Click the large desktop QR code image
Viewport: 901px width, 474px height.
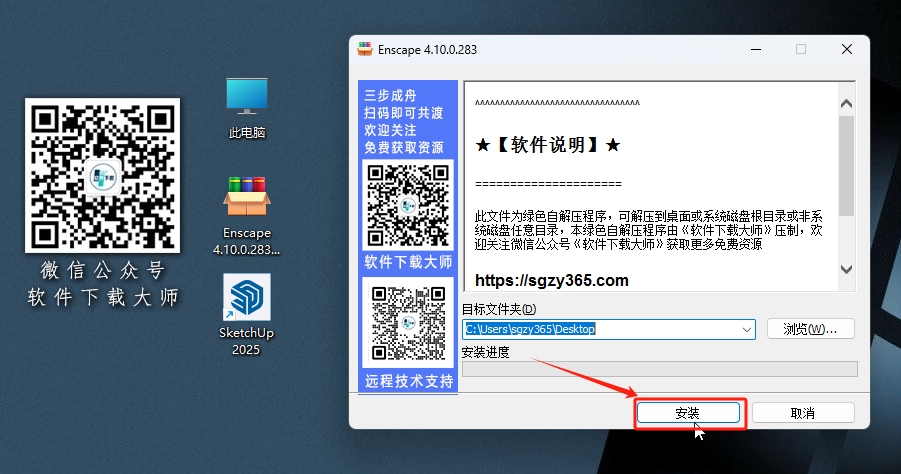102,175
